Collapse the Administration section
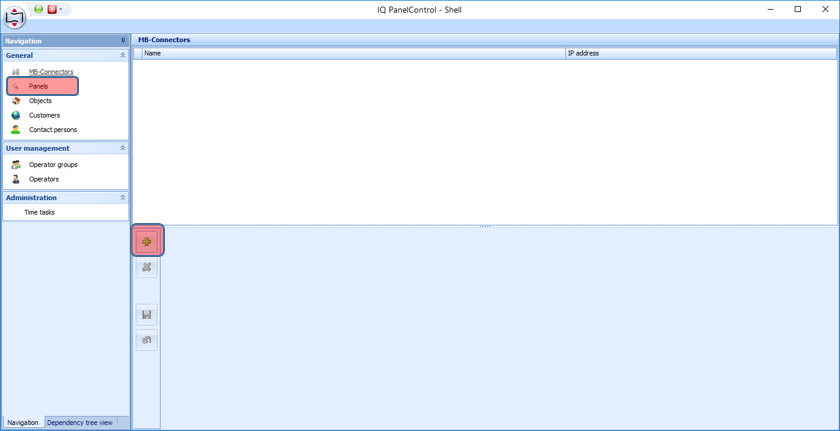840x431 pixels. tap(123, 198)
